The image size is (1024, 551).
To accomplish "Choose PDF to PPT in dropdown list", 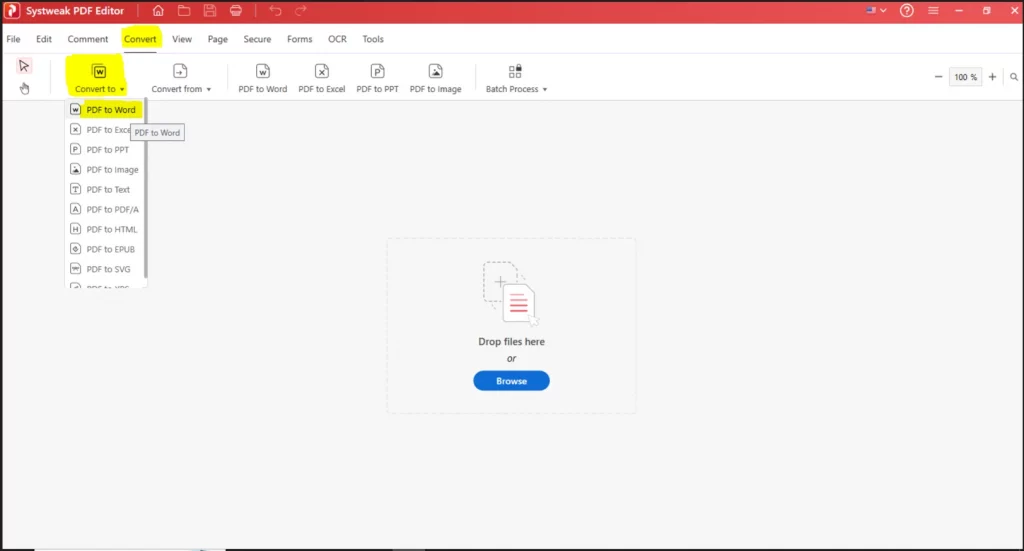I will coord(104,150).
